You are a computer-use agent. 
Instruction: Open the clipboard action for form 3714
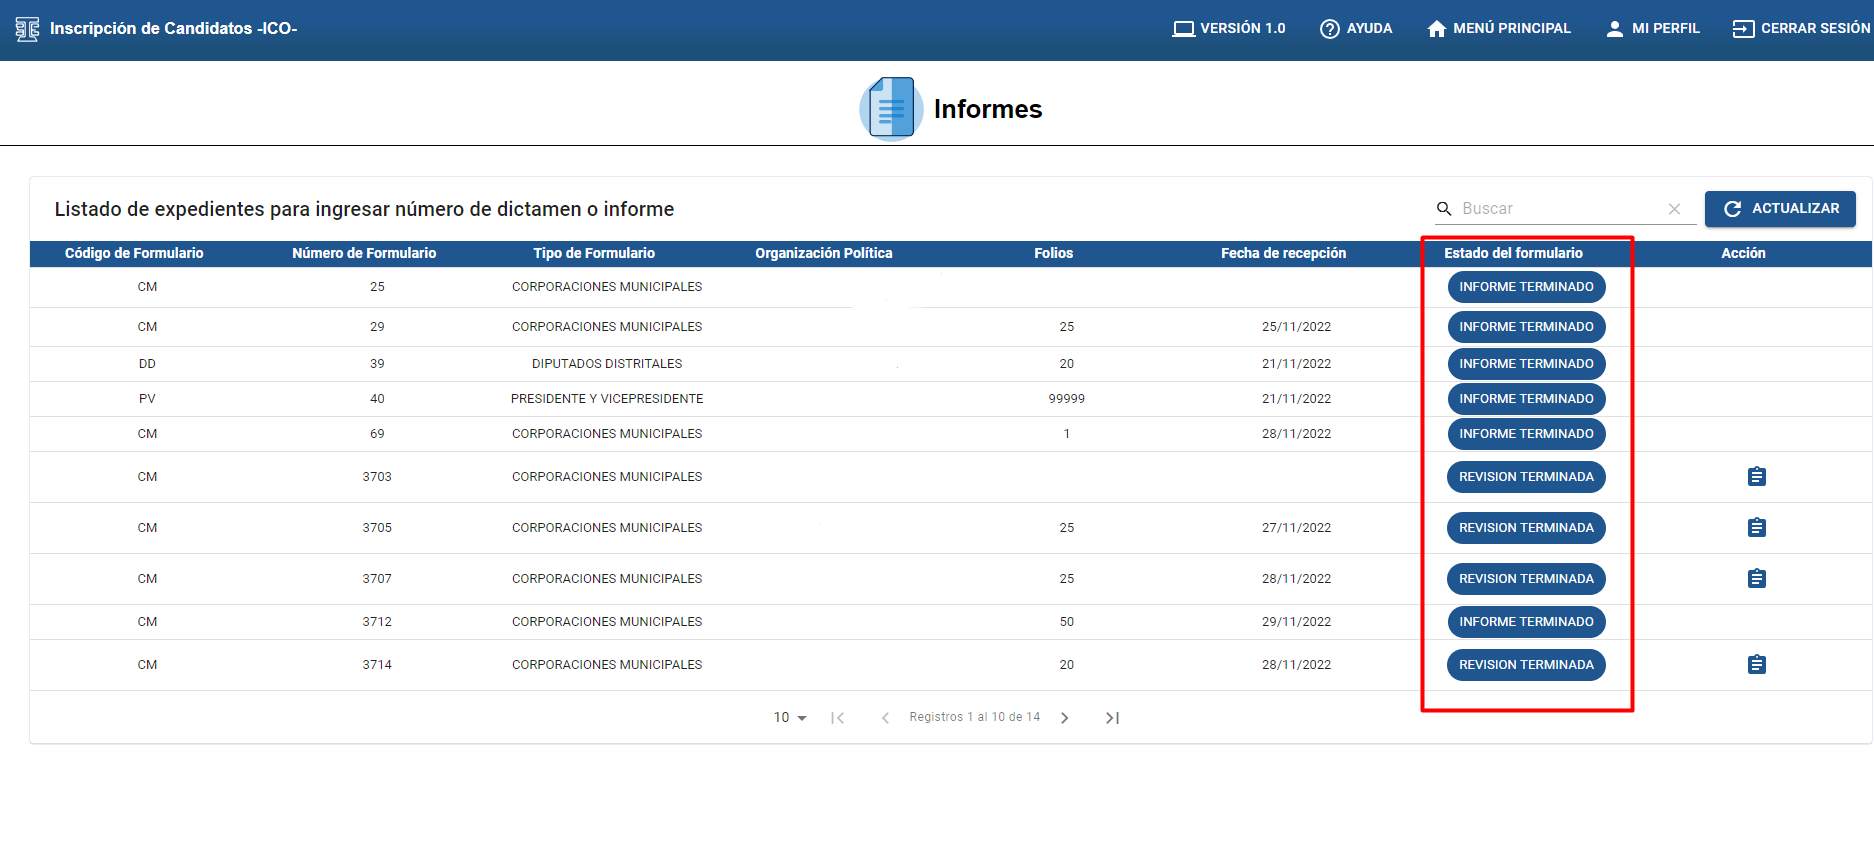[x=1756, y=665]
